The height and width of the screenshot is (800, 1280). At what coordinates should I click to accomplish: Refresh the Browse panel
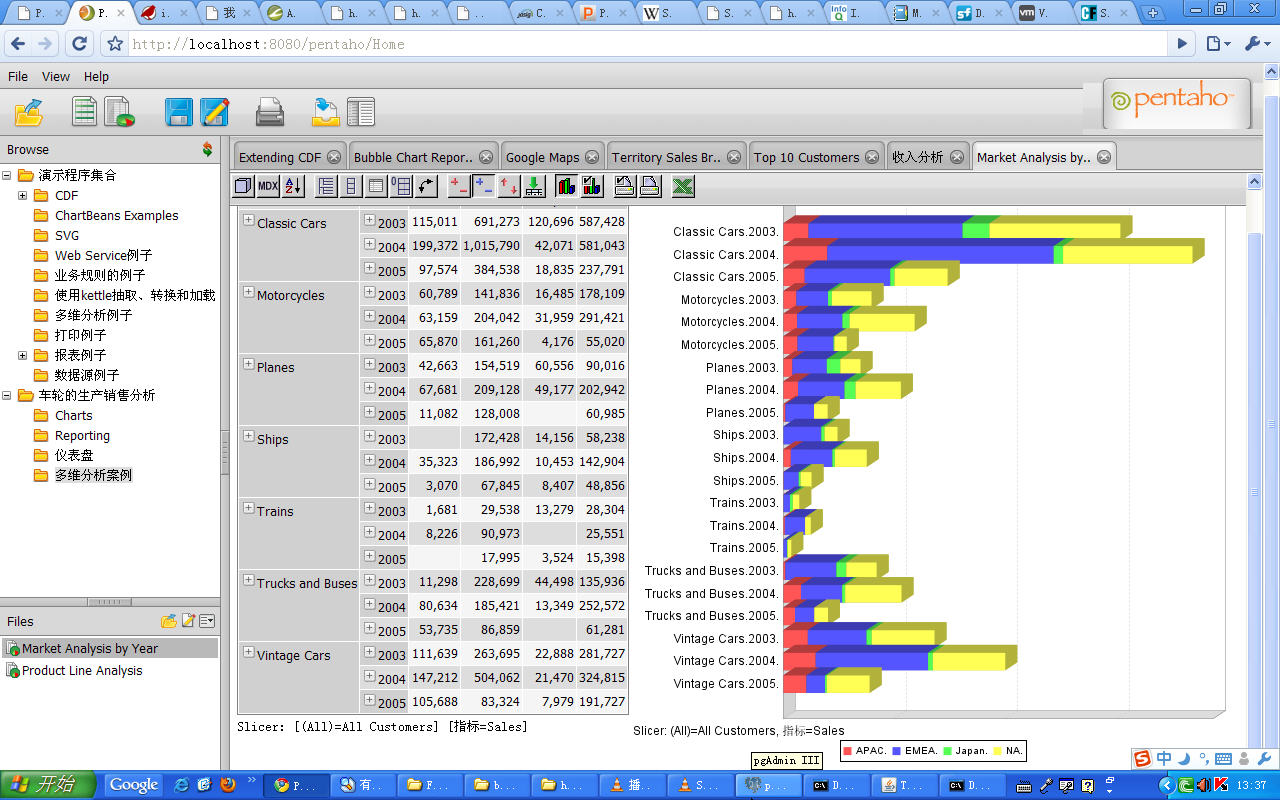click(207, 150)
